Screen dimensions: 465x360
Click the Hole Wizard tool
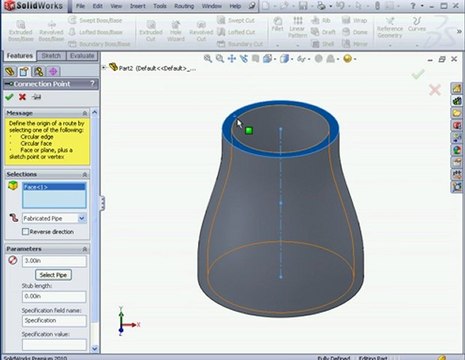[176, 31]
